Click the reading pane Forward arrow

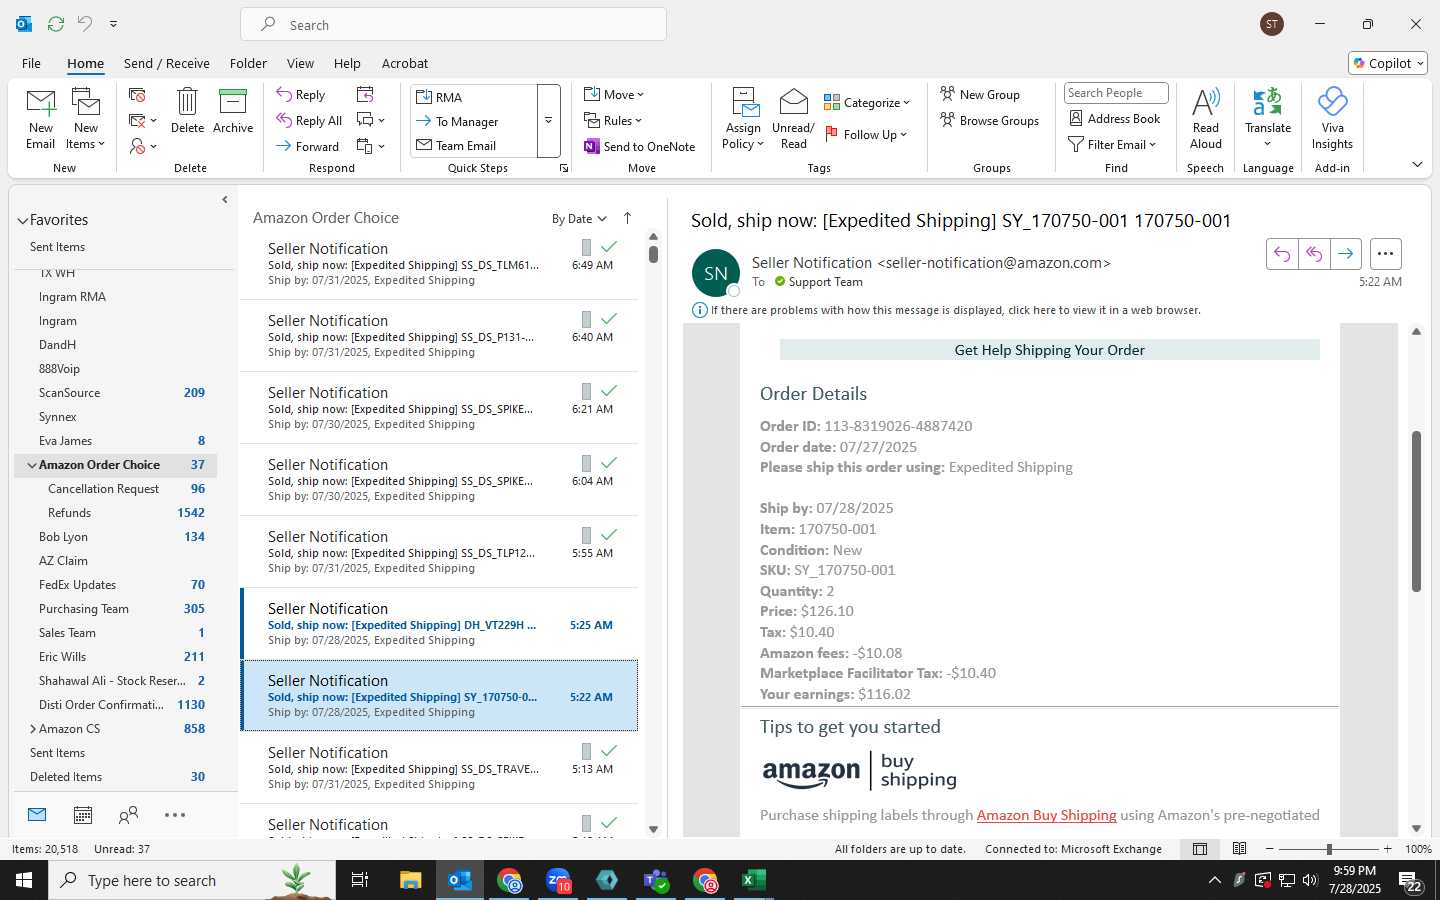pos(1346,254)
